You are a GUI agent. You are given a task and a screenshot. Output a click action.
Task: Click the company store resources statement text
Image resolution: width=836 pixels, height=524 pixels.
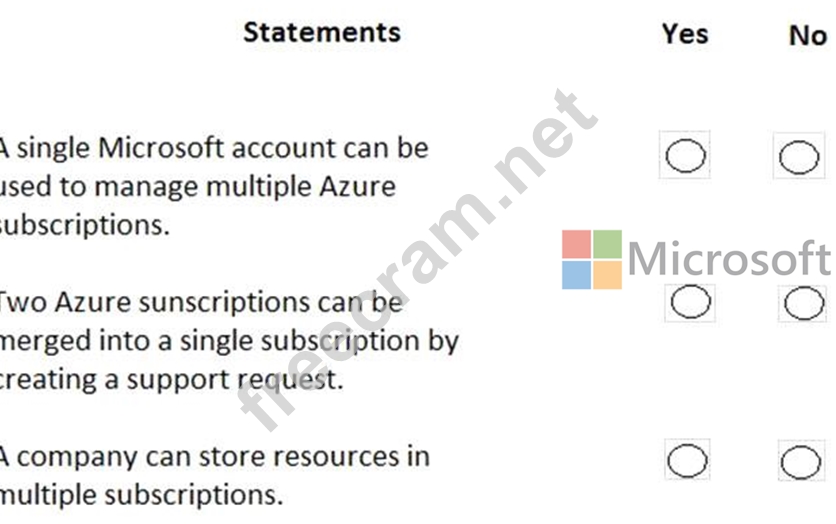coord(210,475)
